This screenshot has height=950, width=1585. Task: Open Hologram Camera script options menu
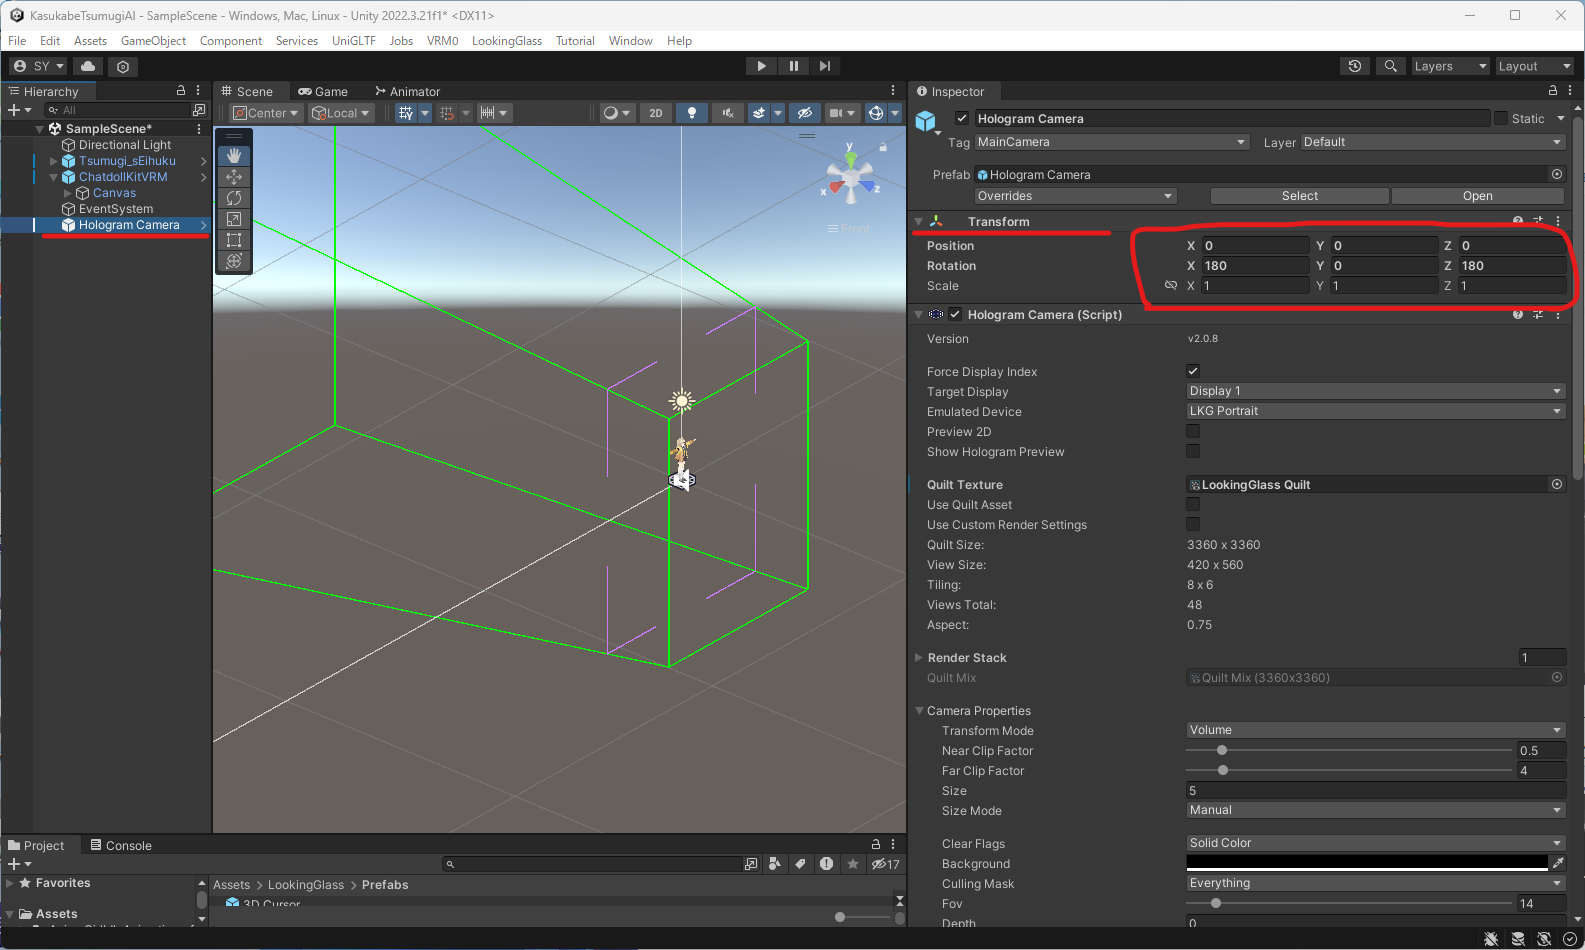coord(1558,314)
